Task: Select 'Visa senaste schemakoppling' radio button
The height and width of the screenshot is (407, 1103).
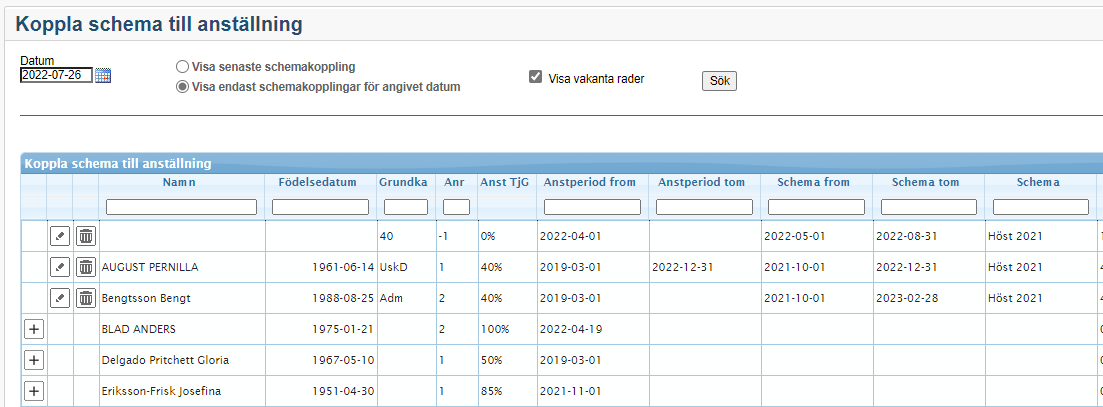Action: point(182,67)
